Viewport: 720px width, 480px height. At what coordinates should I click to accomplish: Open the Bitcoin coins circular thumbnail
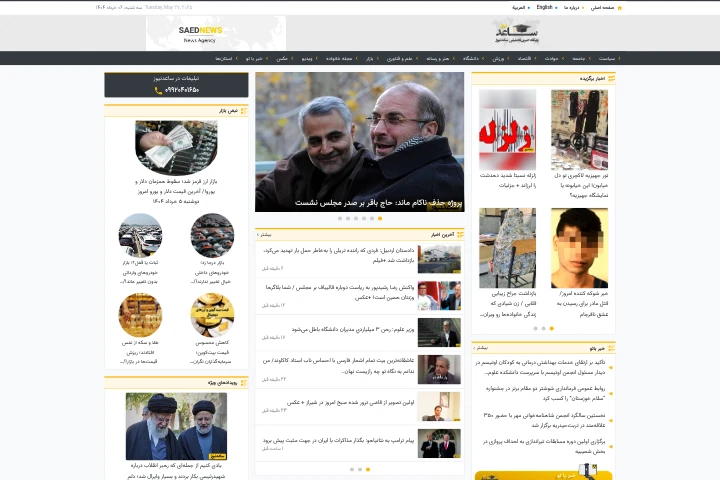(x=212, y=315)
